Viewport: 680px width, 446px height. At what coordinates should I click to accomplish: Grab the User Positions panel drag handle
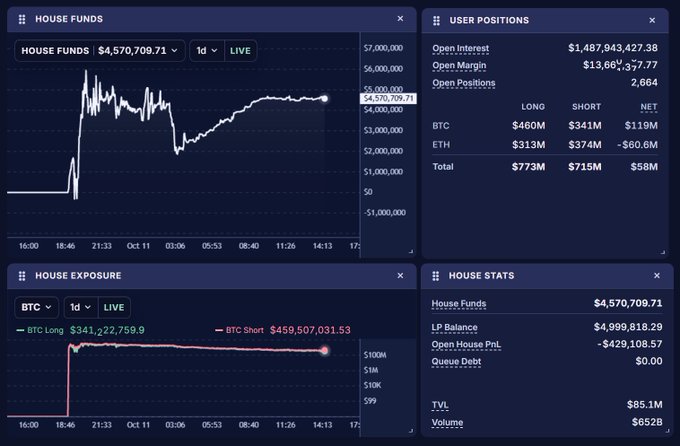437,20
